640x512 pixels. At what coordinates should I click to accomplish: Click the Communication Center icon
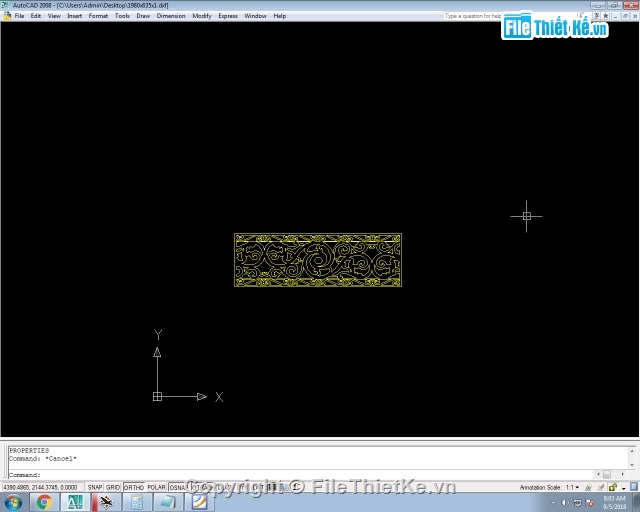(596, 16)
